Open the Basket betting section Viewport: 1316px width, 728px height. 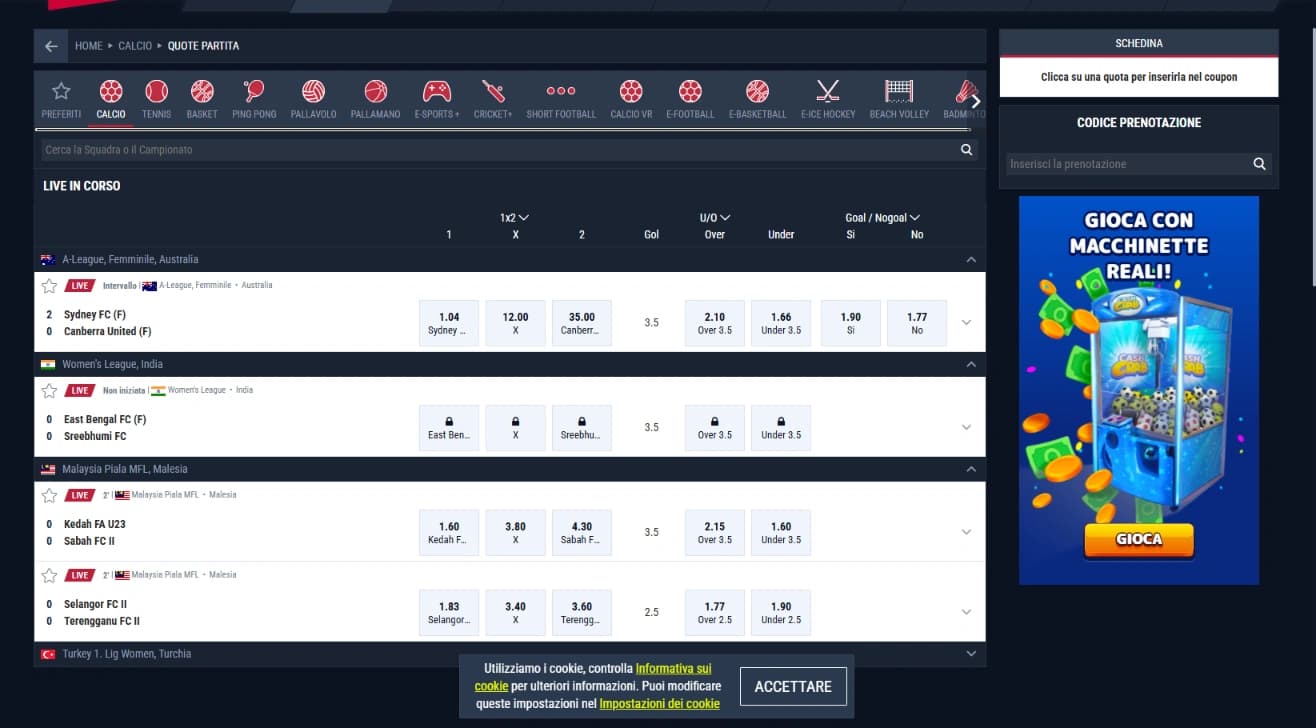[202, 97]
